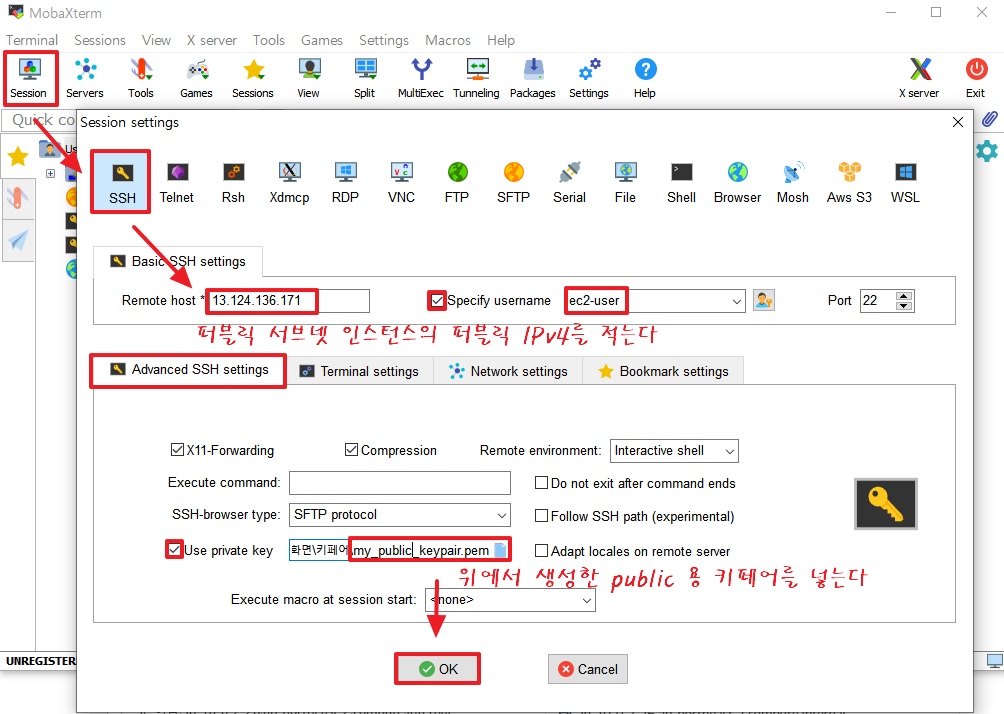Image resolution: width=1004 pixels, height=714 pixels.
Task: Switch to Advanced SSH settings tab
Action: click(x=188, y=370)
